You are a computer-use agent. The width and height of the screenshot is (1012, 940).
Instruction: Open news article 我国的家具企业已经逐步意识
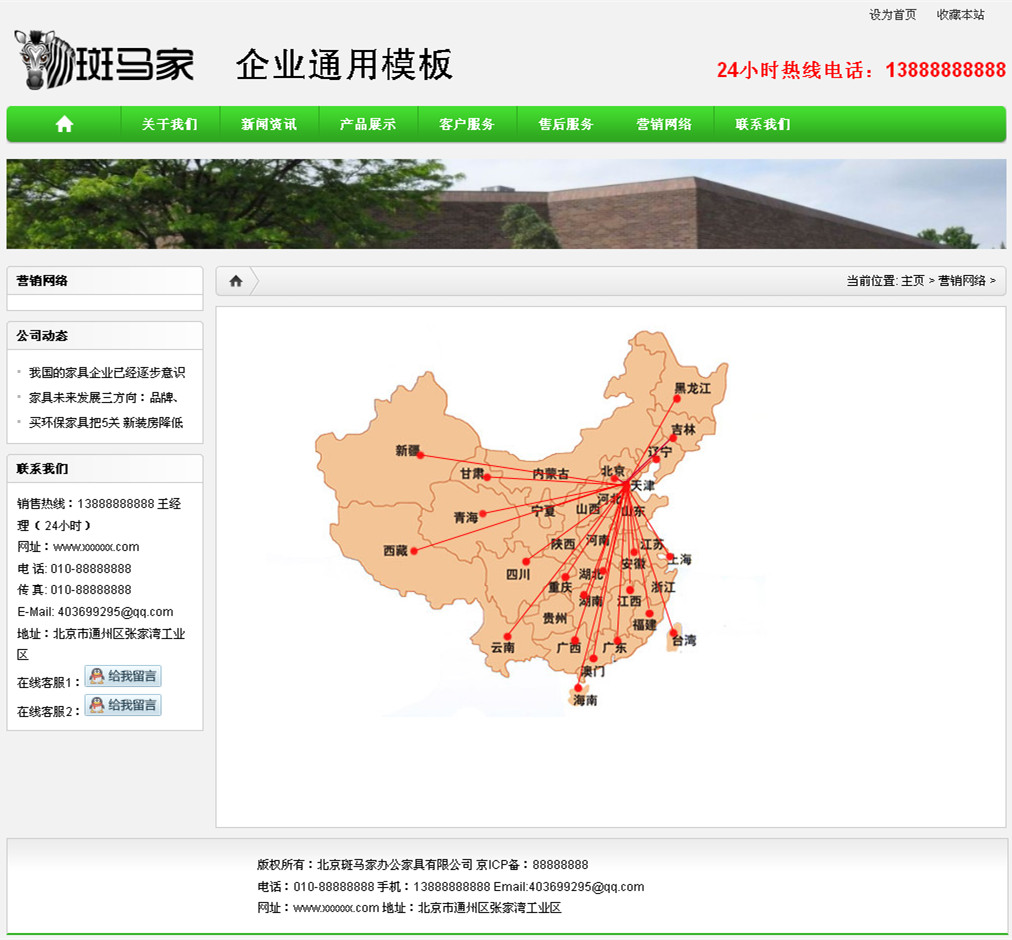point(107,373)
